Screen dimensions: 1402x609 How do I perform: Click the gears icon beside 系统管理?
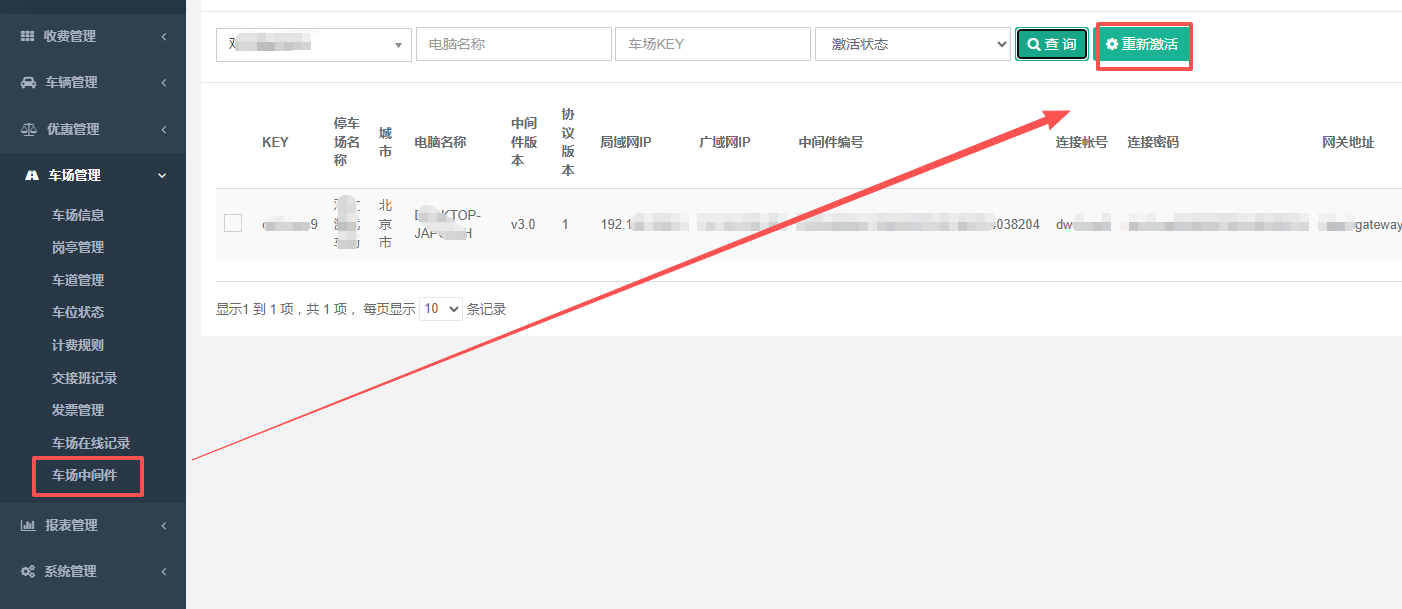pyautogui.click(x=28, y=572)
